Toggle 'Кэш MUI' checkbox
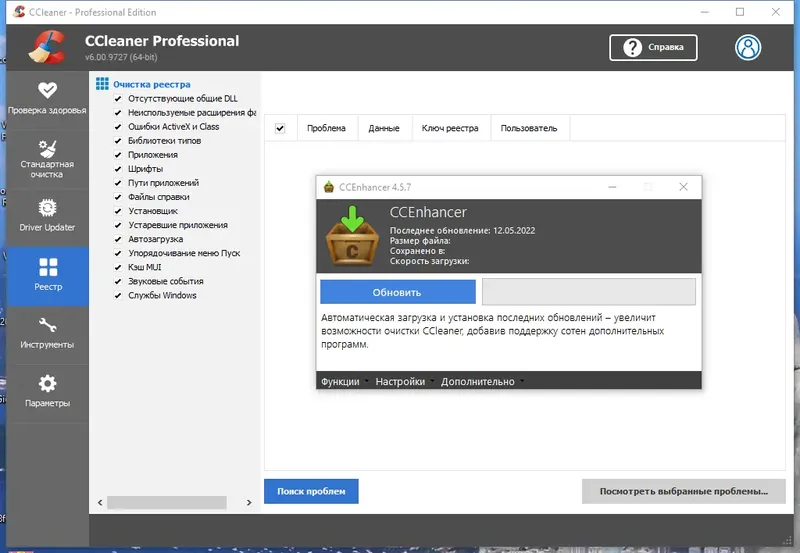 [118, 267]
